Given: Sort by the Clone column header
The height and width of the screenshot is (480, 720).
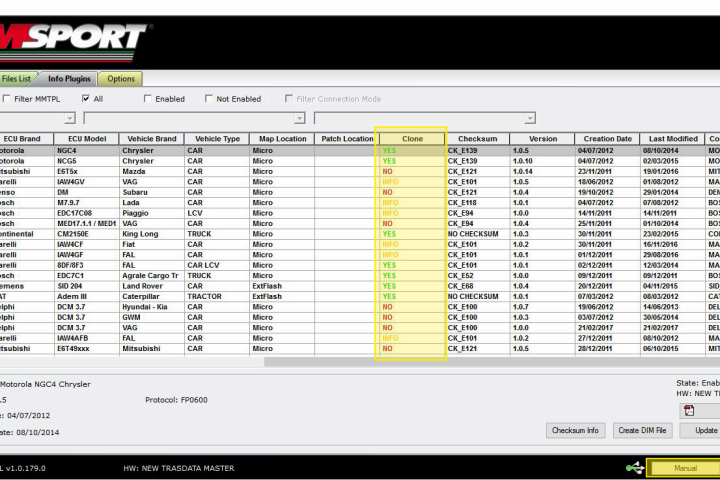Looking at the screenshot, I should coord(412,139).
